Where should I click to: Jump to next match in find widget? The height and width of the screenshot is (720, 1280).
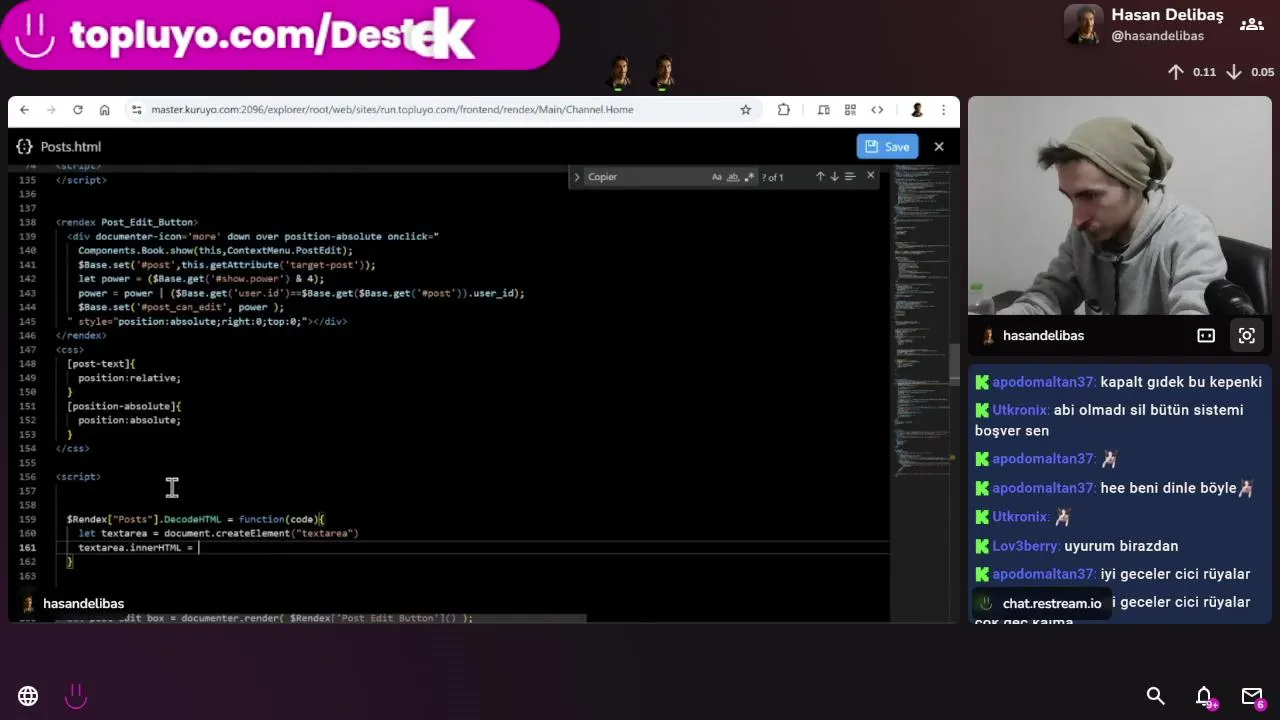pos(834,177)
